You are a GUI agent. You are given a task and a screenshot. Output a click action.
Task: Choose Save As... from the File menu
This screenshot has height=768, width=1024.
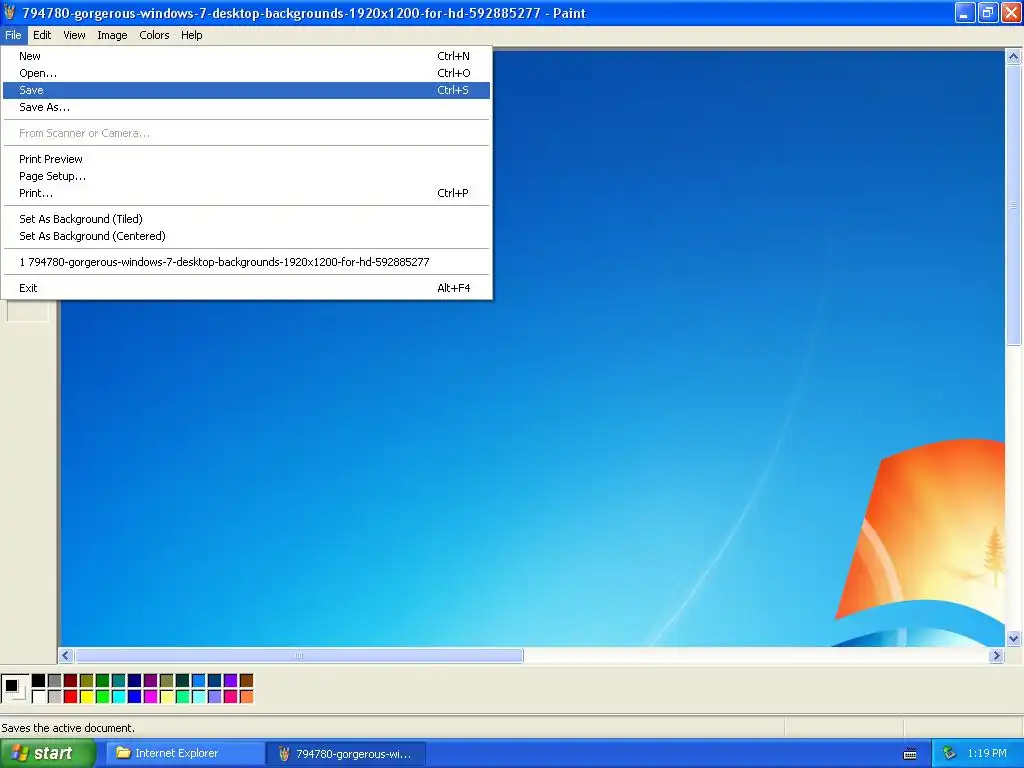tap(246, 107)
